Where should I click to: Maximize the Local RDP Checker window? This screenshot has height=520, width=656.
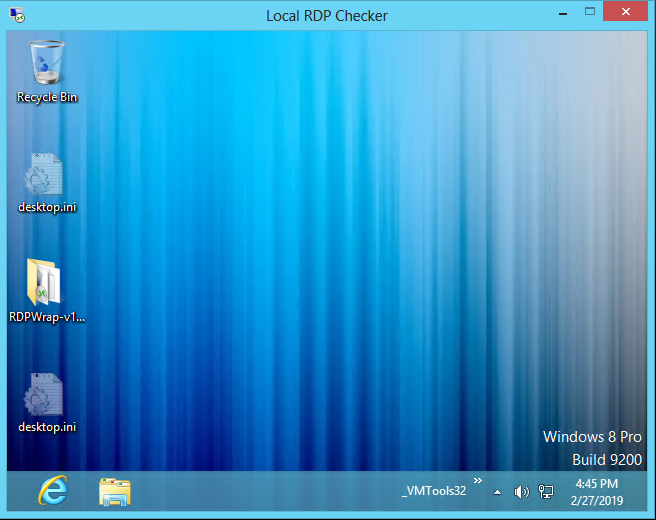[x=592, y=13]
